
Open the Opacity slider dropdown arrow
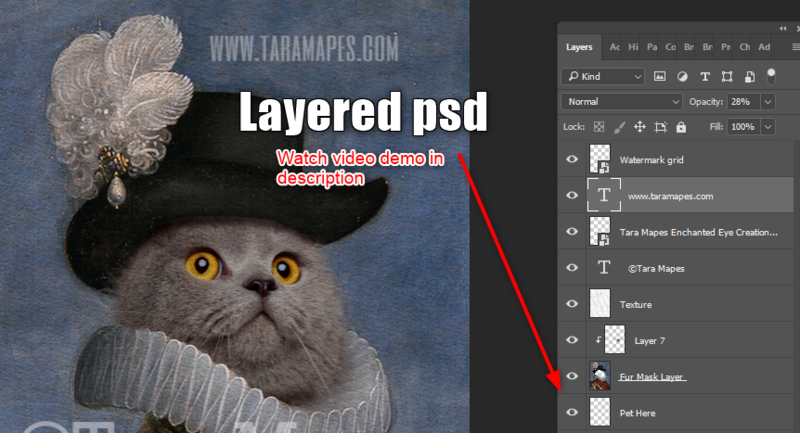768,101
